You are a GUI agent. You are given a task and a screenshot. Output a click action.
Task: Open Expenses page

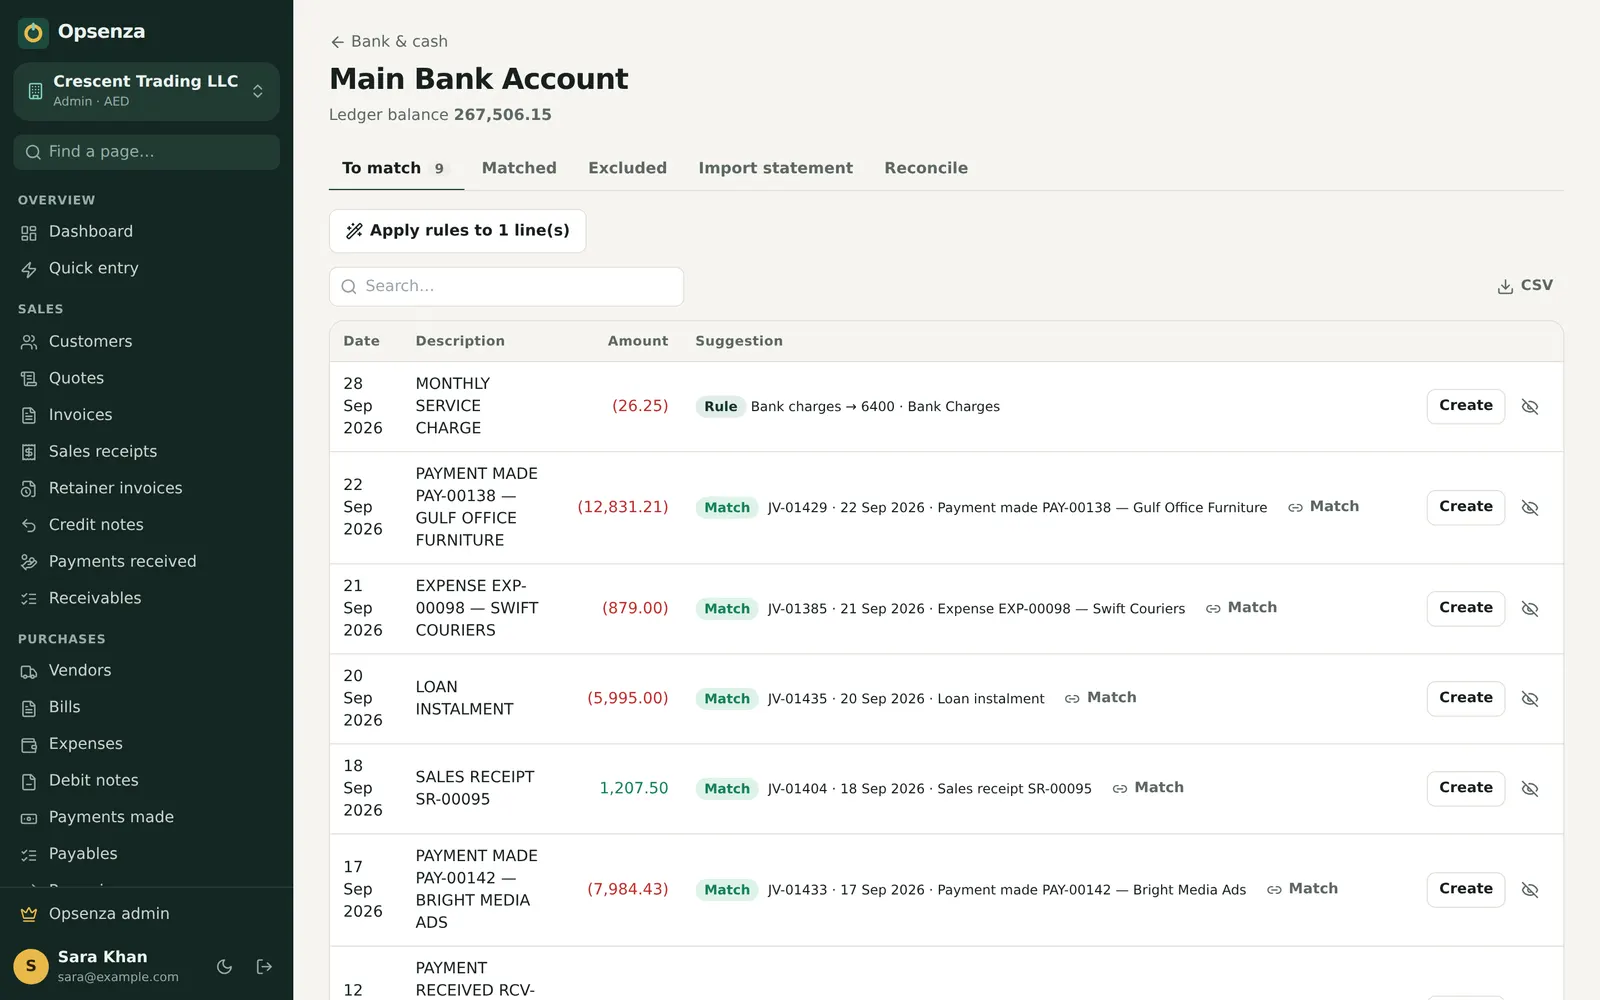click(x=146, y=744)
